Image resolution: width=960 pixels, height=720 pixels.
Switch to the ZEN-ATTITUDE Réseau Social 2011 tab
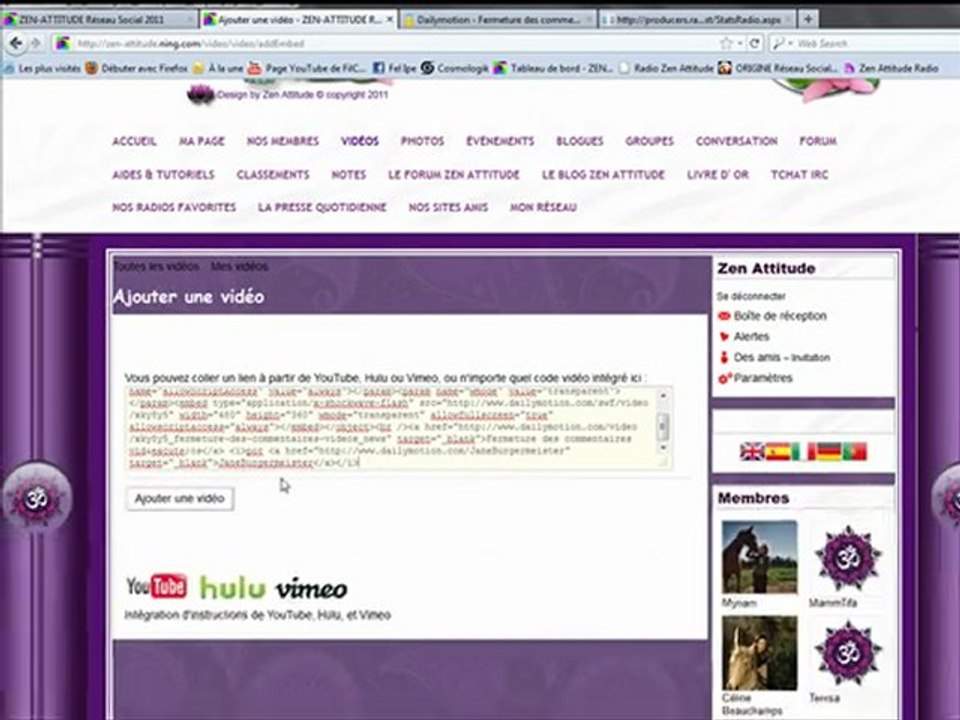(99, 20)
